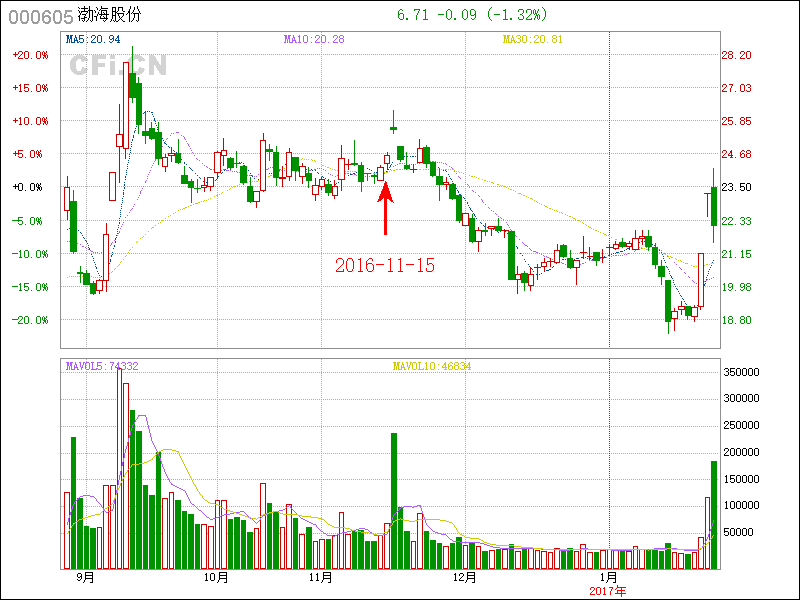Click the tallest green volume bar in mid-November
The width and height of the screenshot is (800, 600).
(x=394, y=500)
